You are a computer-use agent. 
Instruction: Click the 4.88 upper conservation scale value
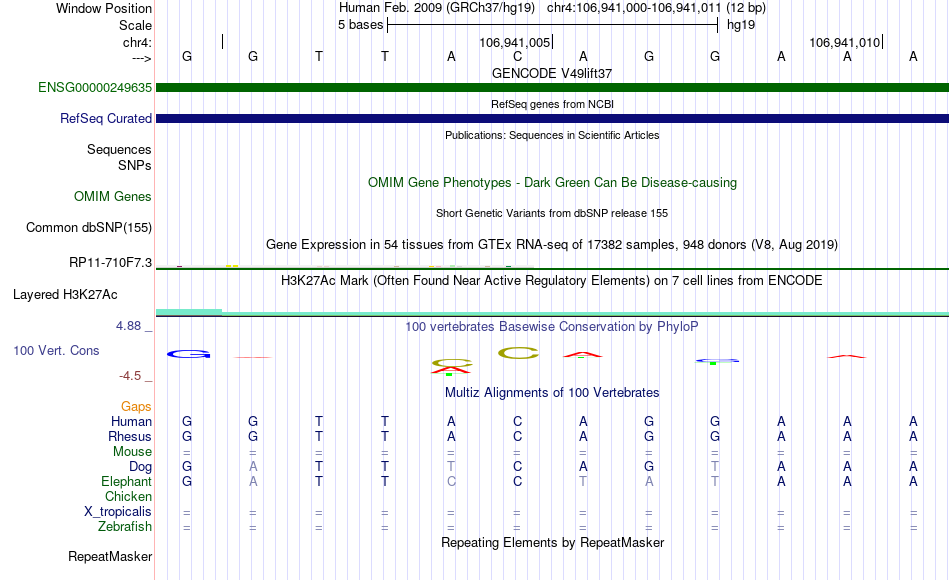tap(128, 326)
